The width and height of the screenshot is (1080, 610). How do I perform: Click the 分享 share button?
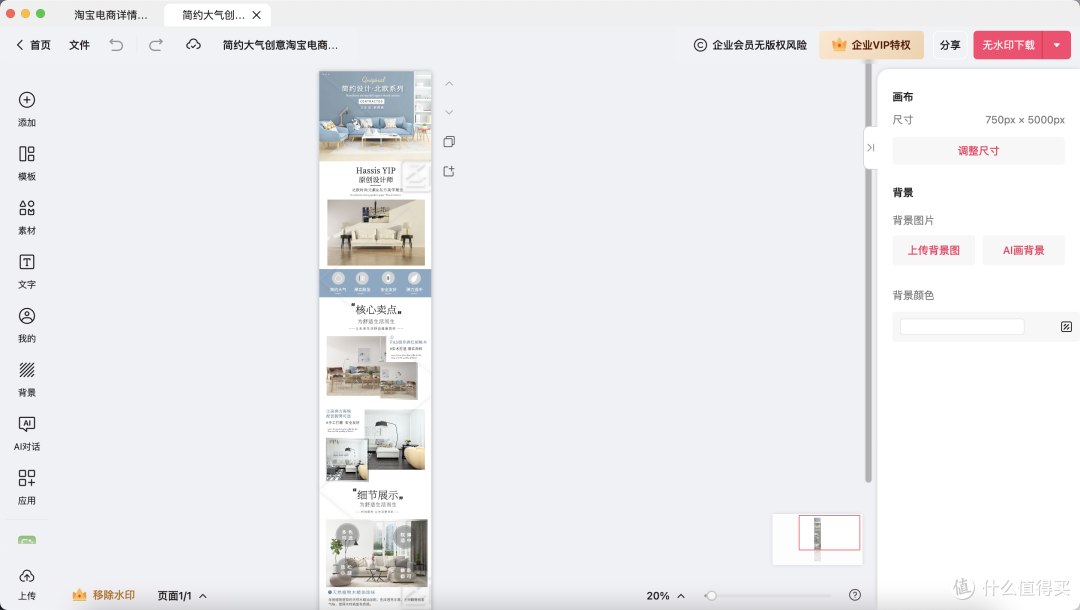click(x=950, y=45)
